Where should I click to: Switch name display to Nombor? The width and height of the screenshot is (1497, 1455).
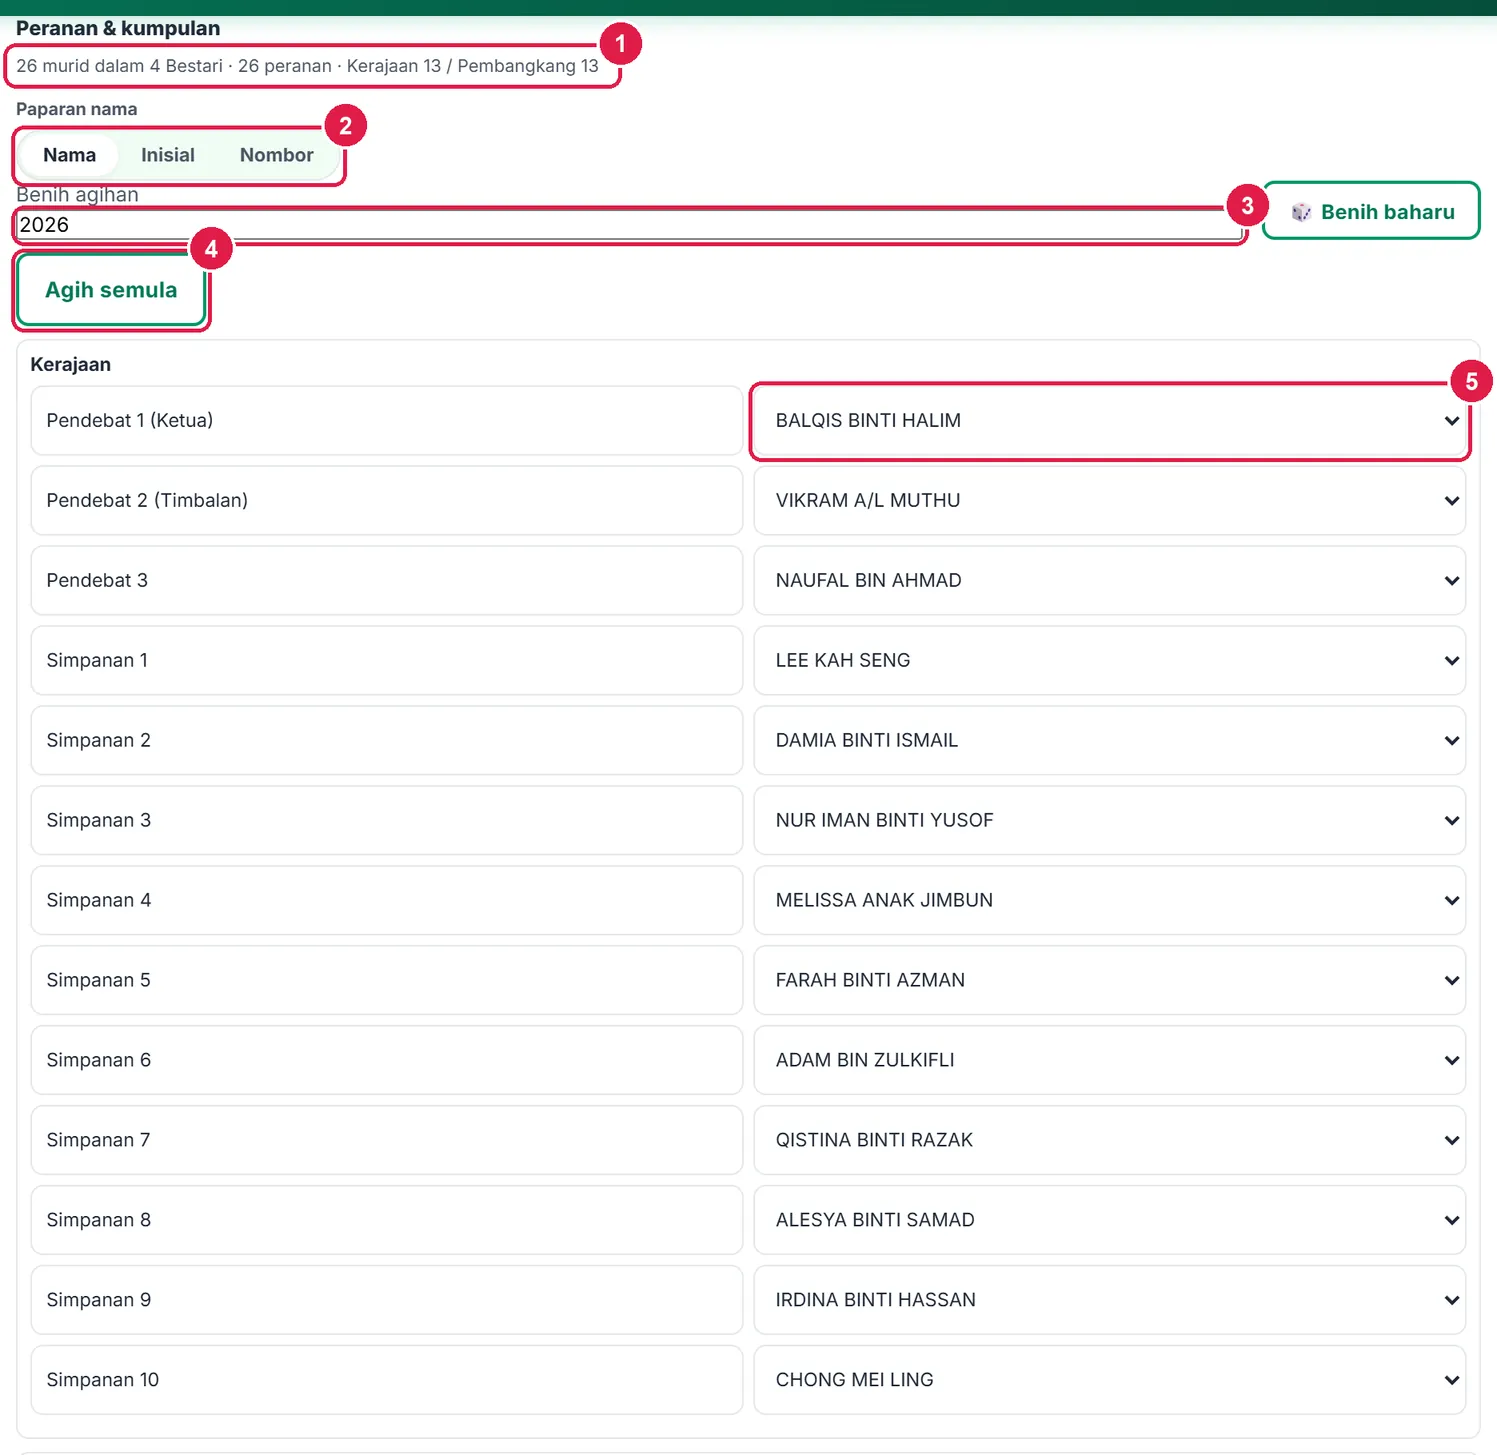click(277, 155)
